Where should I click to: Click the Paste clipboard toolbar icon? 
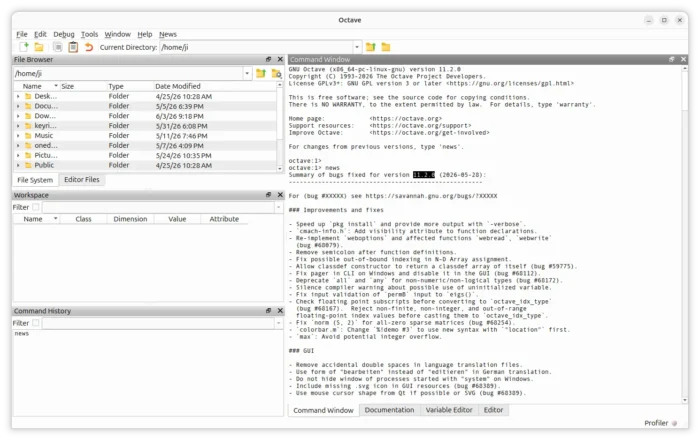[73, 47]
